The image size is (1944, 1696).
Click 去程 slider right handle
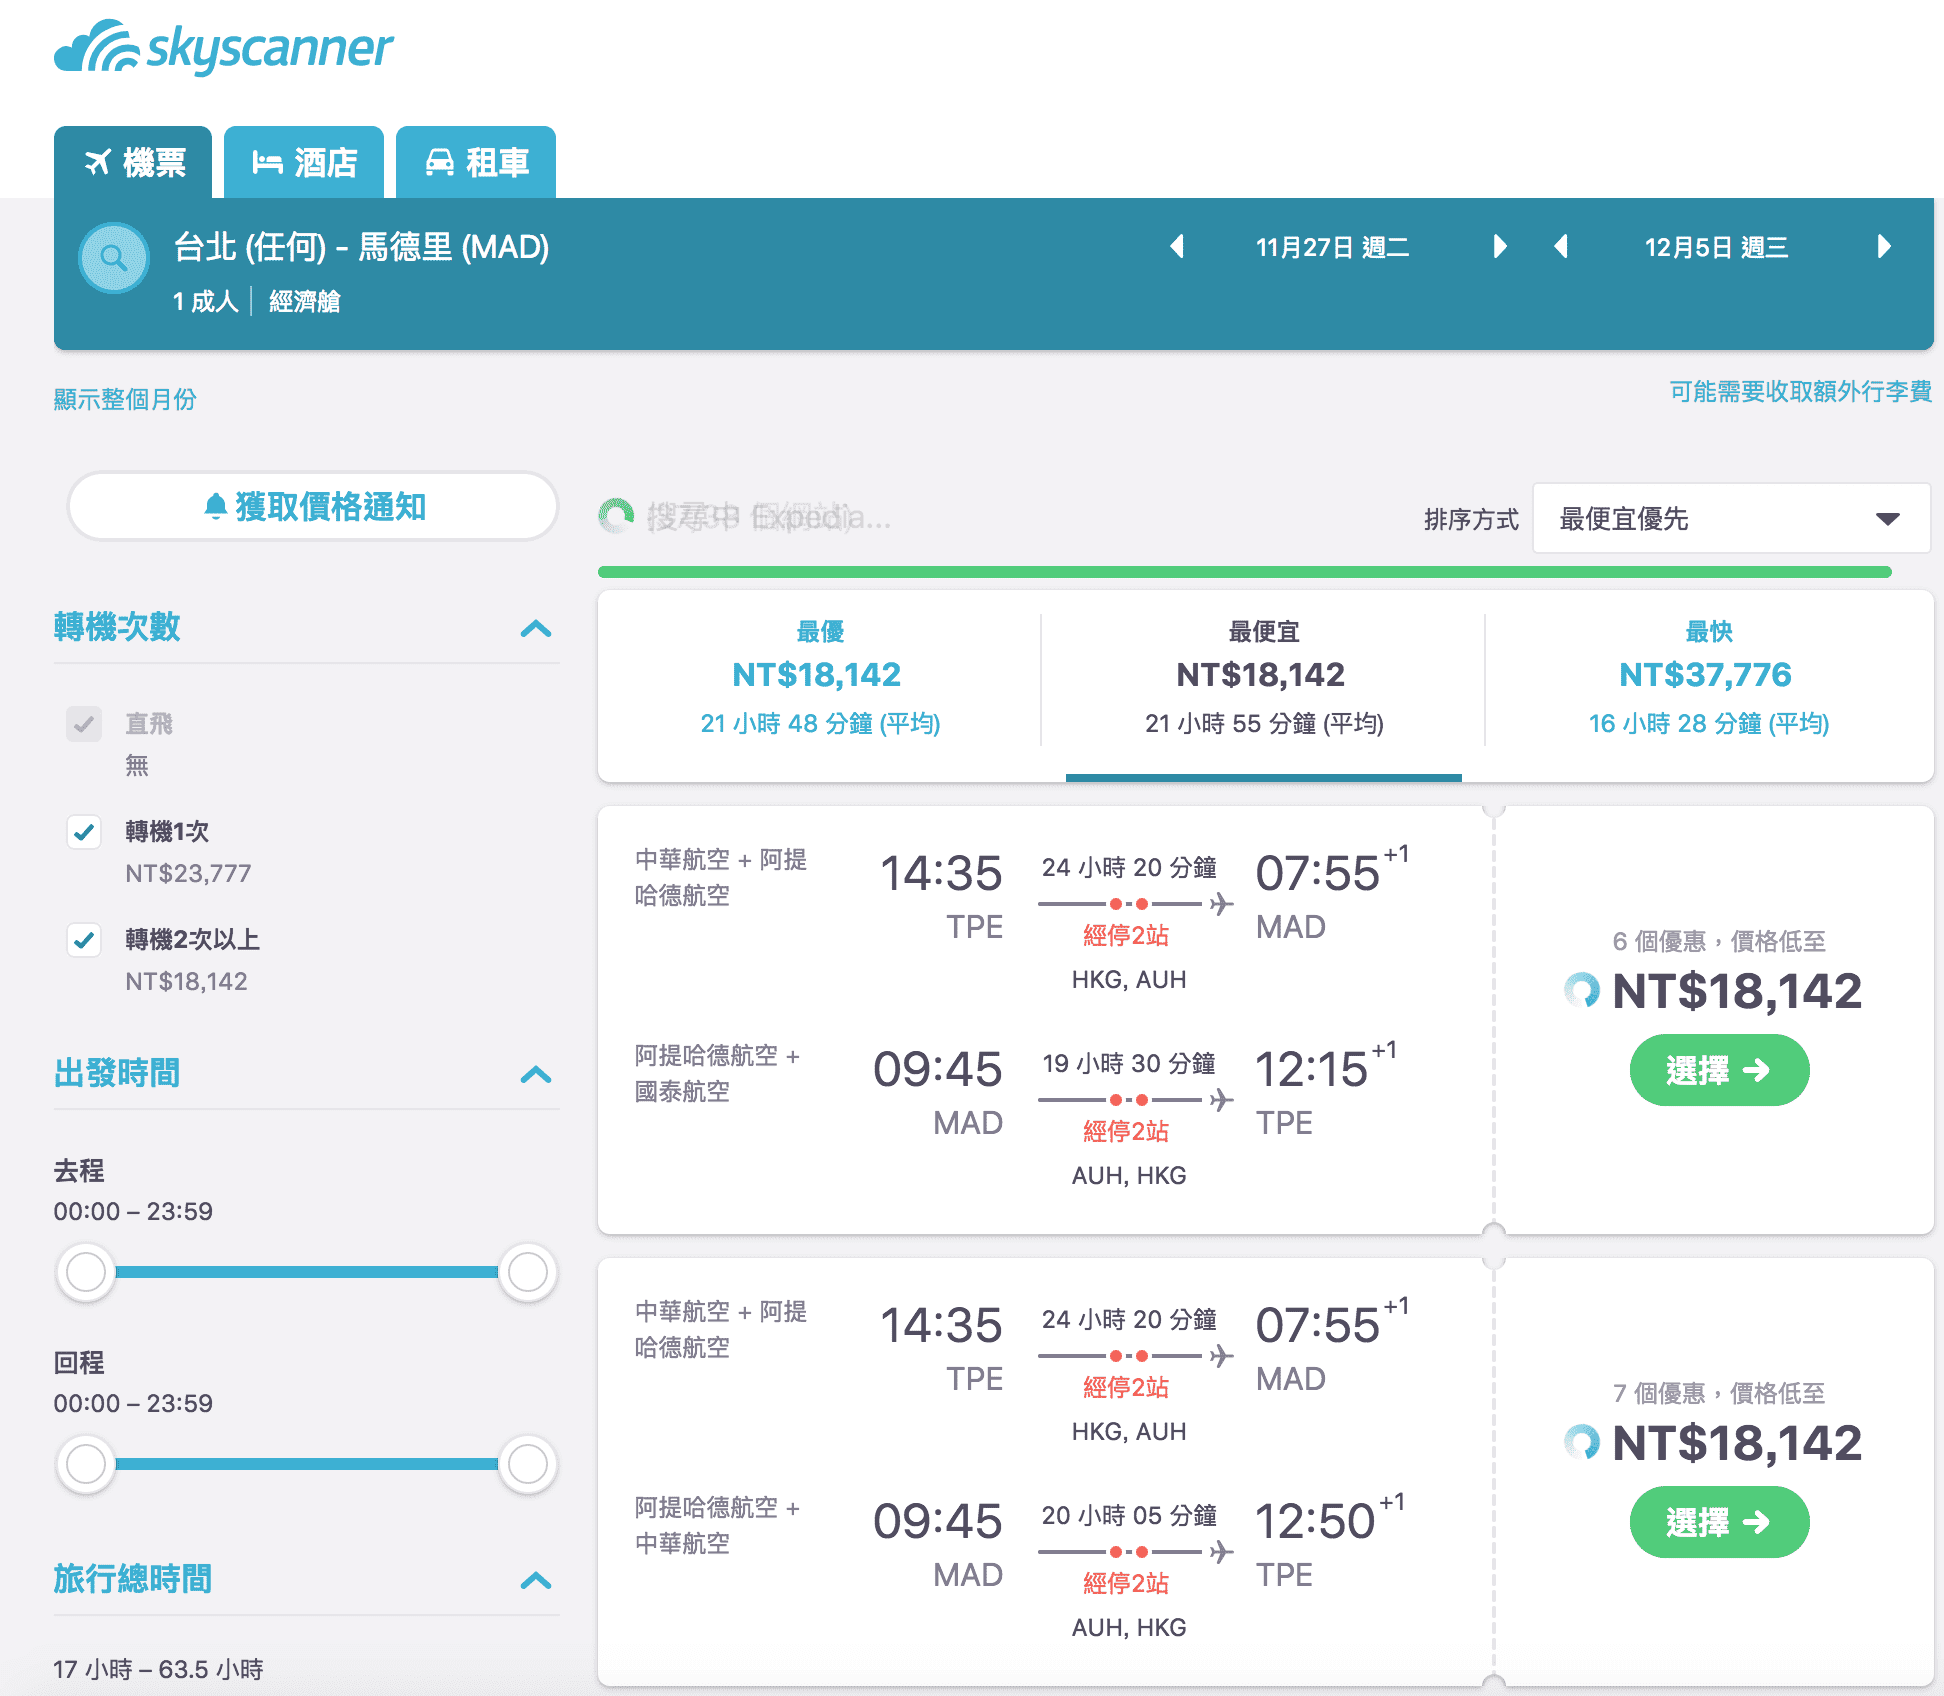point(527,1272)
